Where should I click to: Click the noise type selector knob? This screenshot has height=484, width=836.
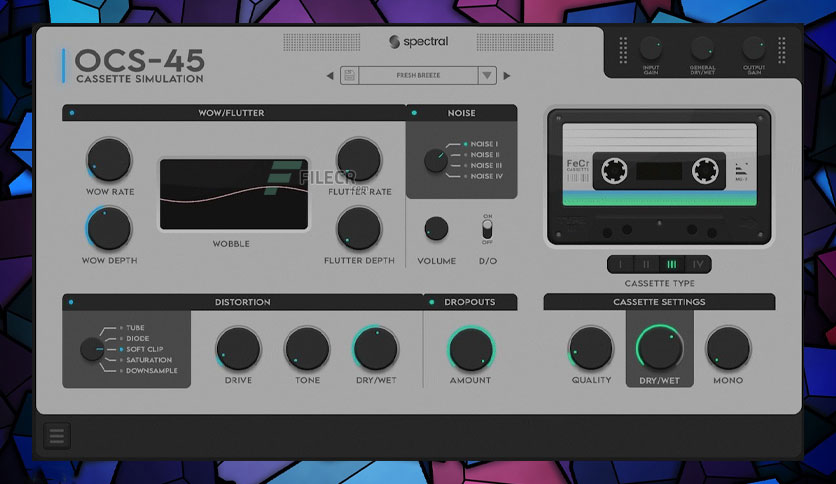[x=436, y=160]
